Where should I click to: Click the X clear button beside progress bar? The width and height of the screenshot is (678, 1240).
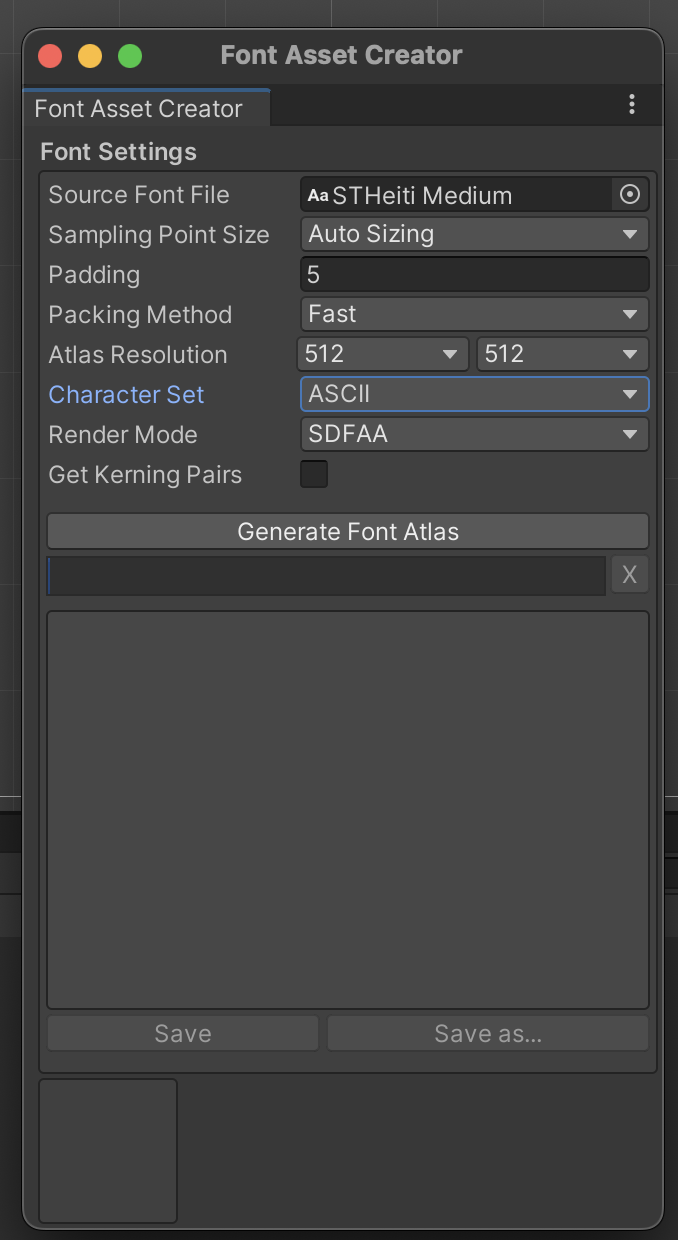coord(630,575)
